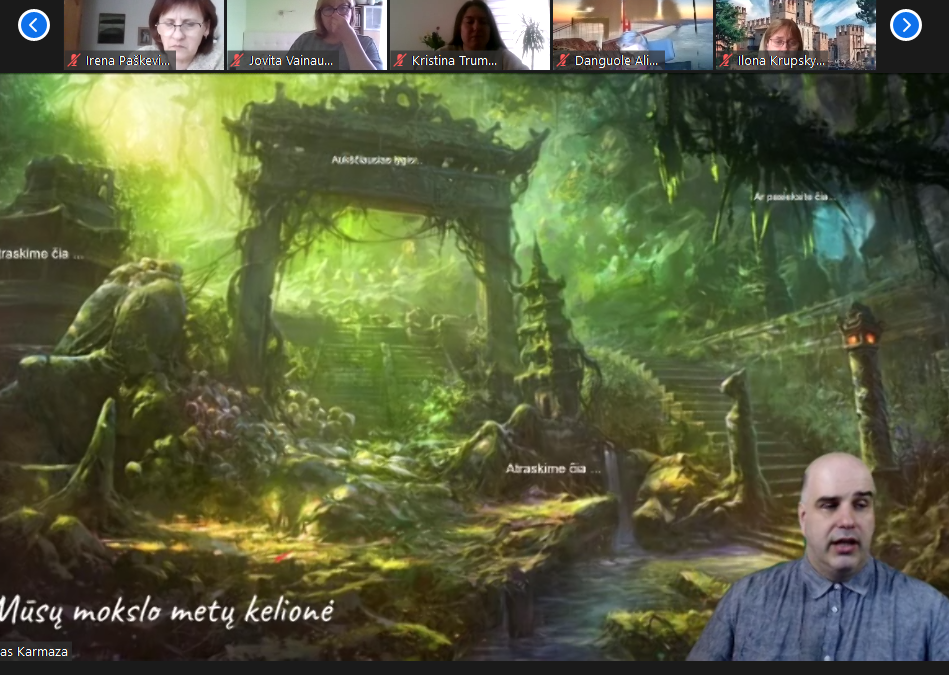
Task: Select Jovita Vainau... video thumbnail
Action: tap(307, 35)
